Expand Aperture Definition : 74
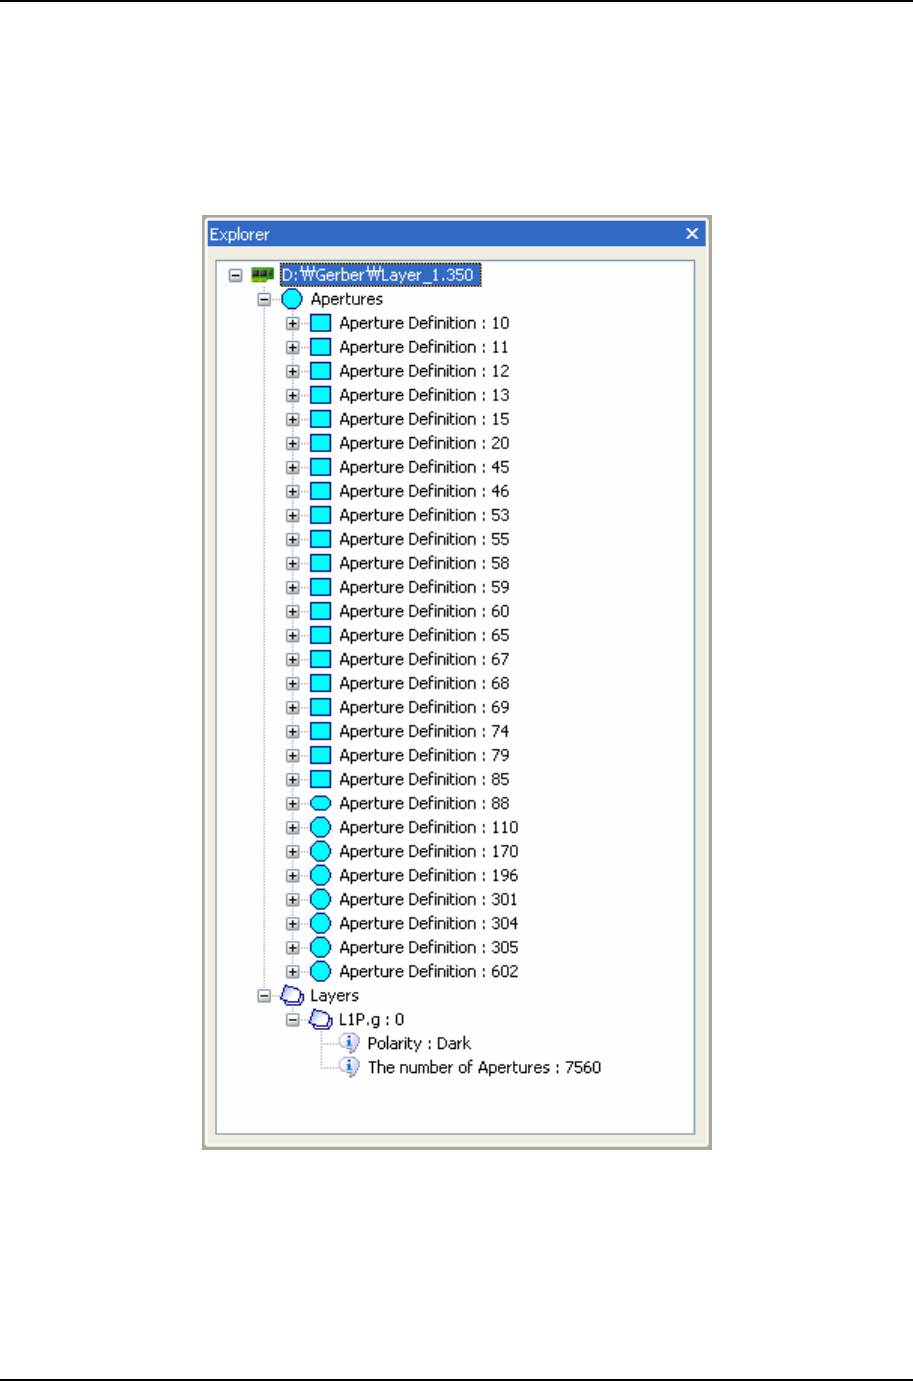The width and height of the screenshot is (913, 1381). [292, 731]
